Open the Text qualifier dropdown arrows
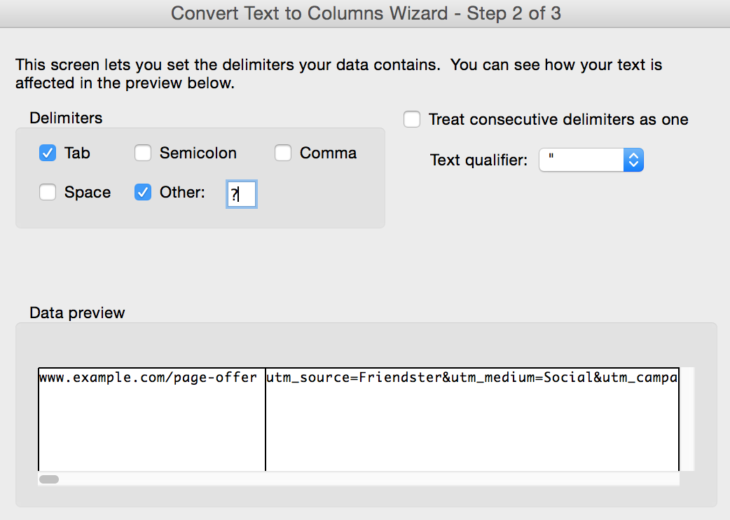 (x=633, y=160)
